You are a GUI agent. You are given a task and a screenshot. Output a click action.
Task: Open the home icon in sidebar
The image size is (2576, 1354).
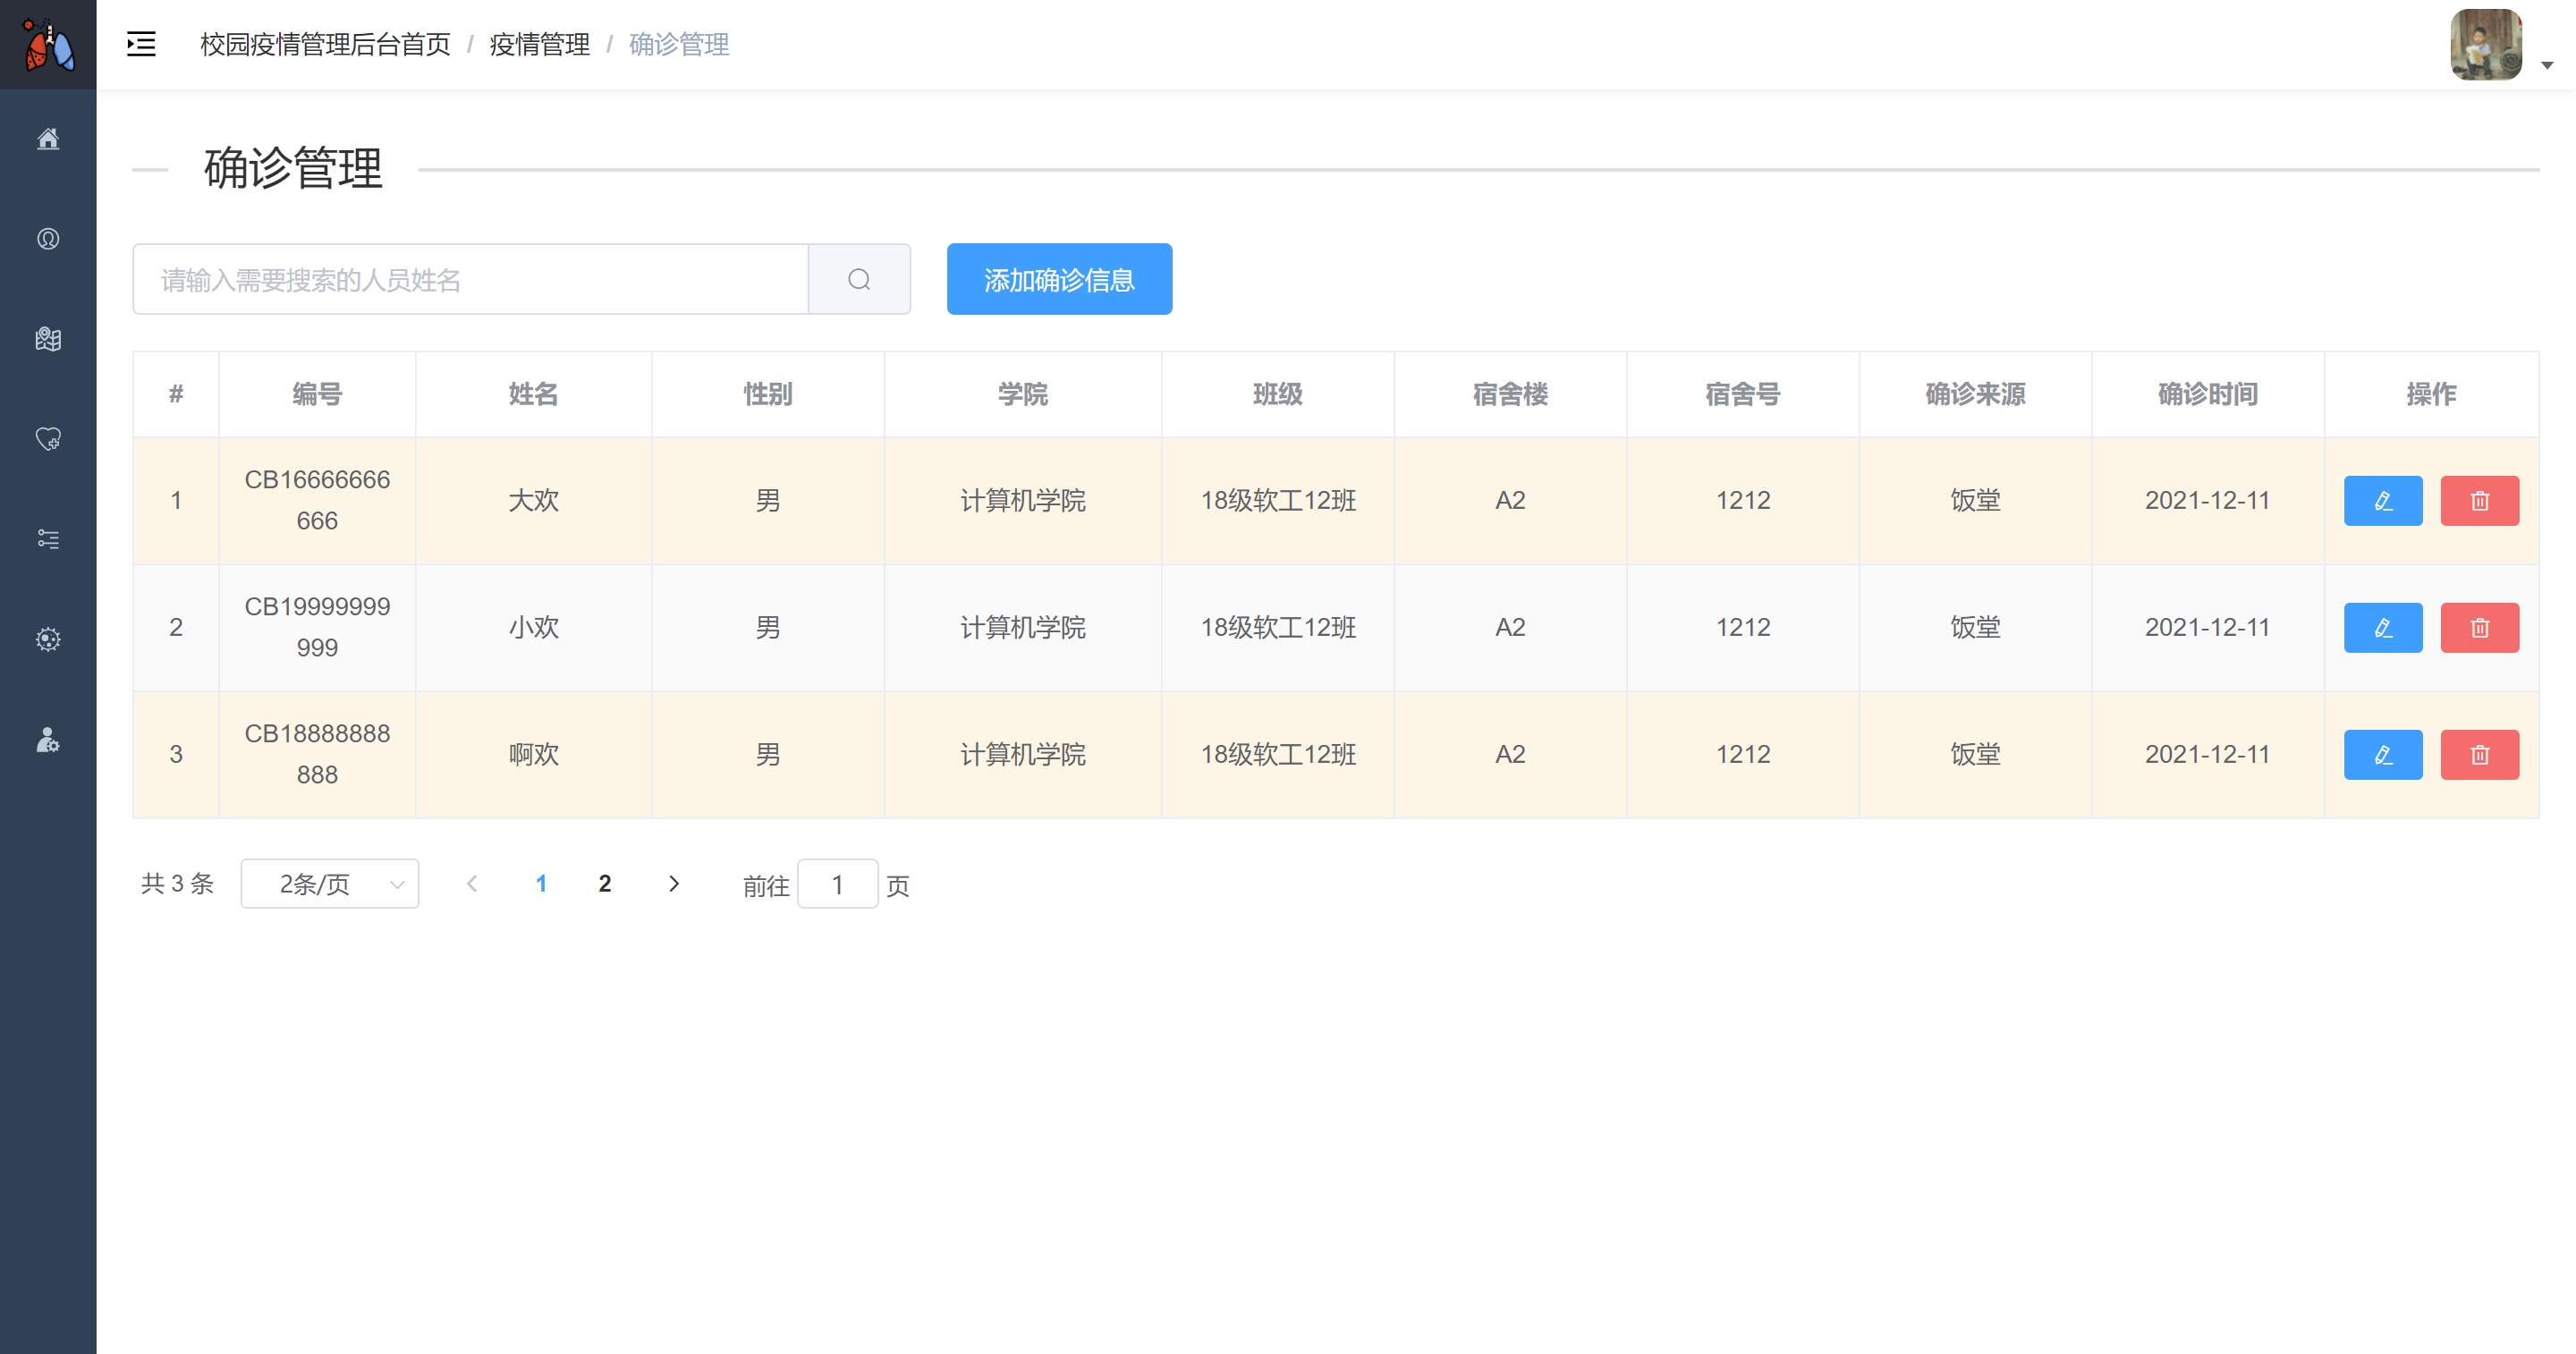(x=48, y=139)
